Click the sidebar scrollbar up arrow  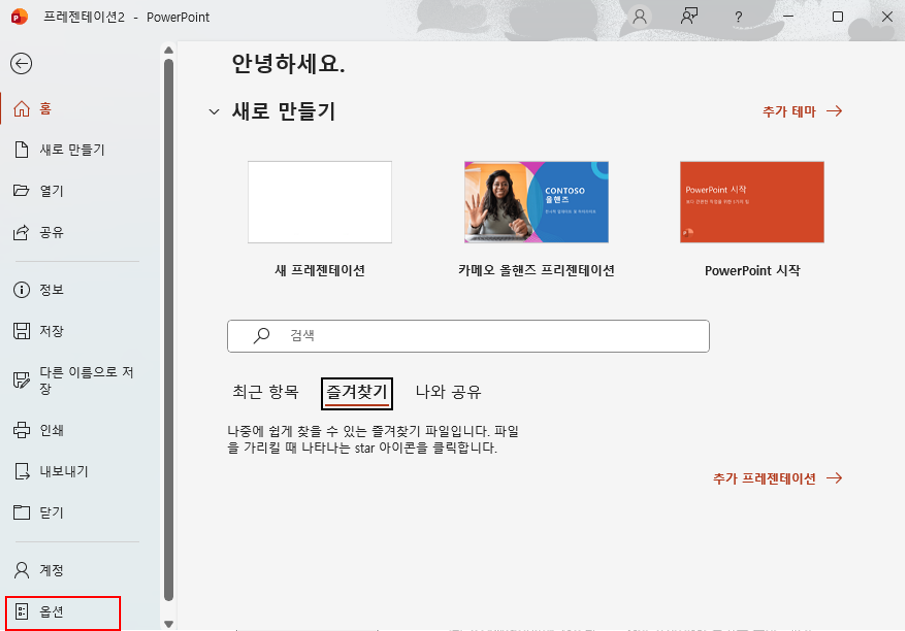(x=169, y=50)
